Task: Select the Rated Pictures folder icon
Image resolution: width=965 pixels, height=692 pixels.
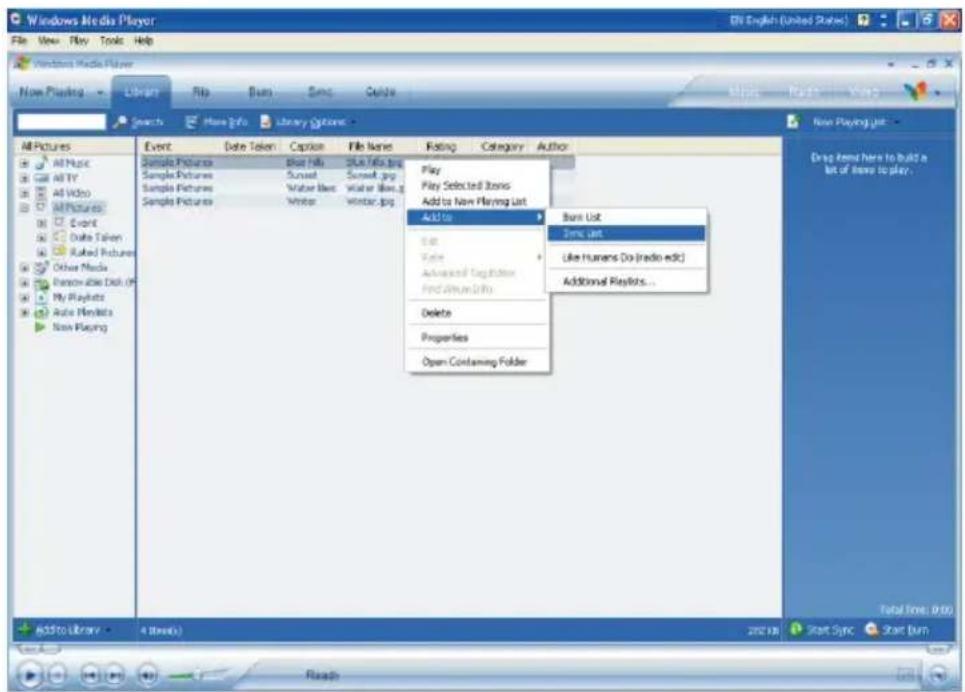Action: pos(59,252)
